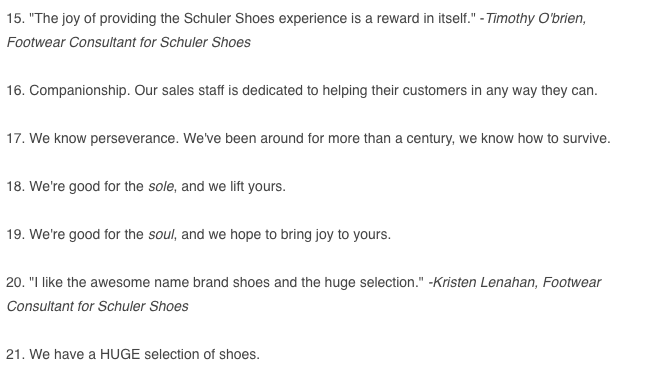Screen dimensions: 646x375
Task: Click the awesome name brand shoes quote
Action: [226, 283]
